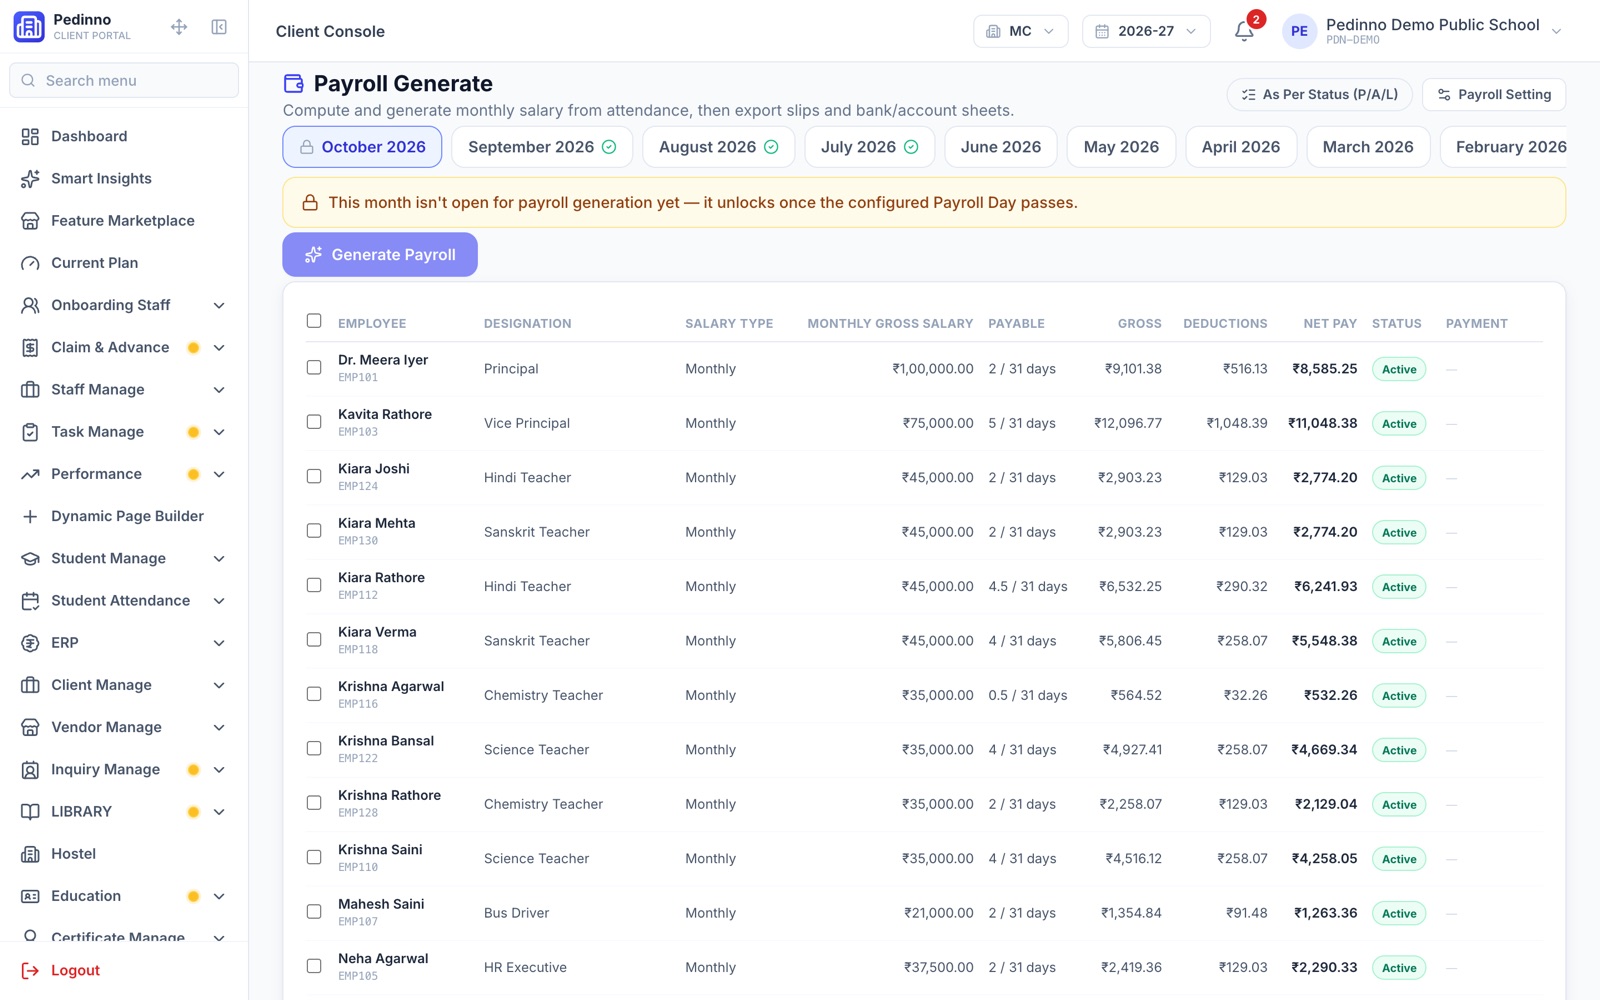Image resolution: width=1600 pixels, height=1000 pixels.
Task: Select the April 2026 month button
Action: click(x=1241, y=147)
